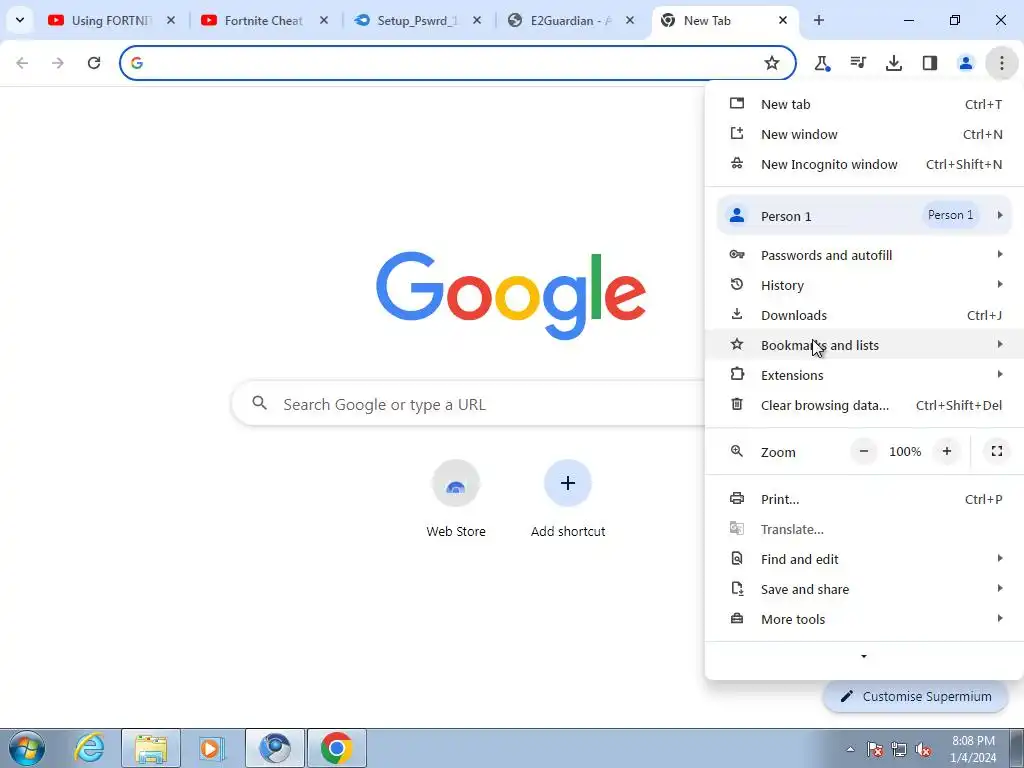Viewport: 1024px width, 768px height.
Task: Click the menu's bottom scroll-down arrow
Action: click(x=864, y=656)
